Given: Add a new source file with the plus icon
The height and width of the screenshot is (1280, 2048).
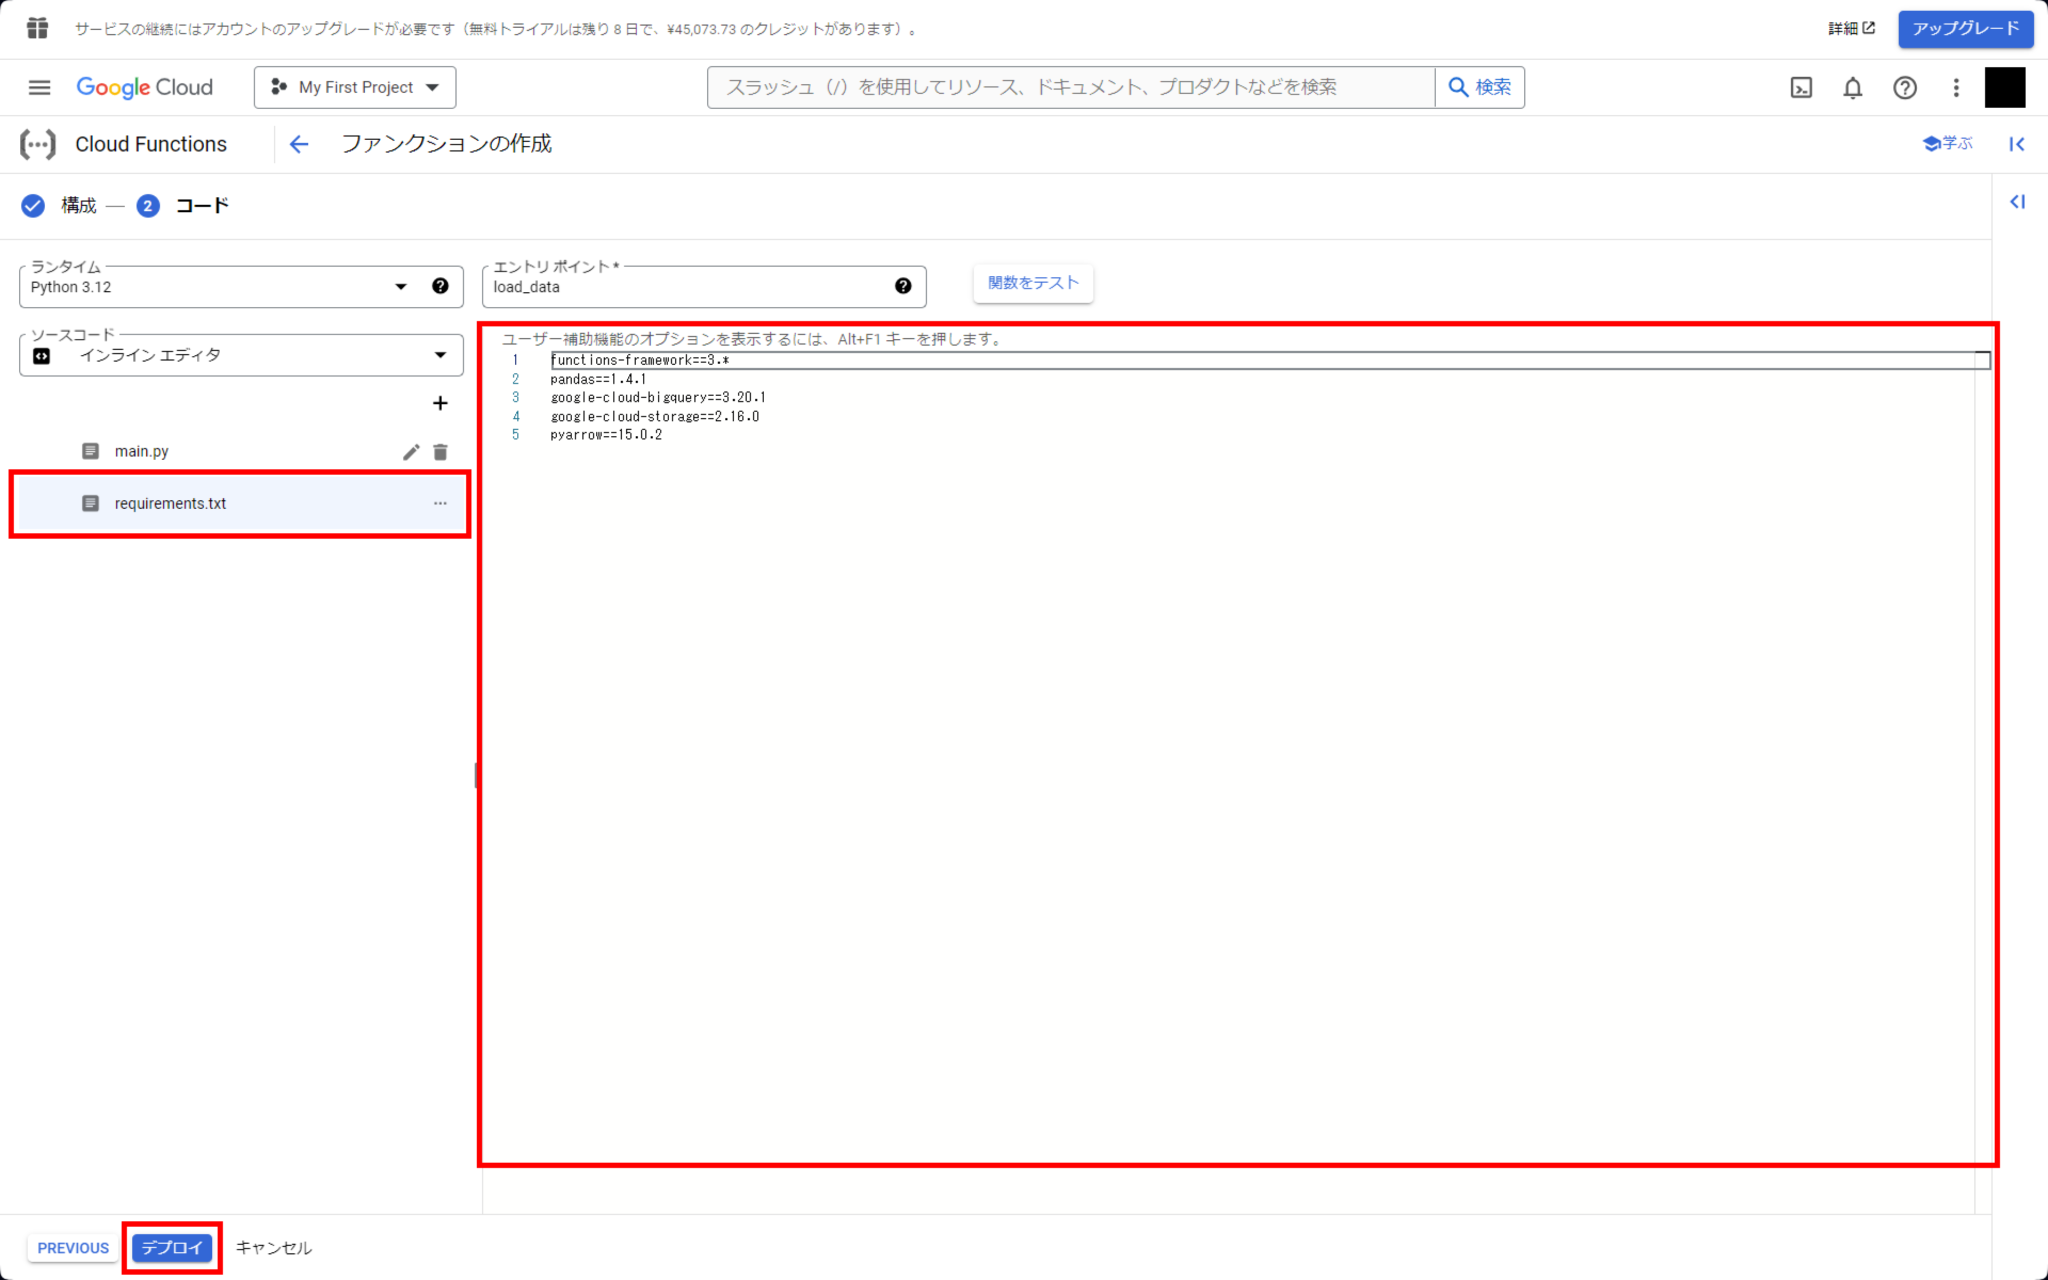Looking at the screenshot, I should (x=440, y=403).
